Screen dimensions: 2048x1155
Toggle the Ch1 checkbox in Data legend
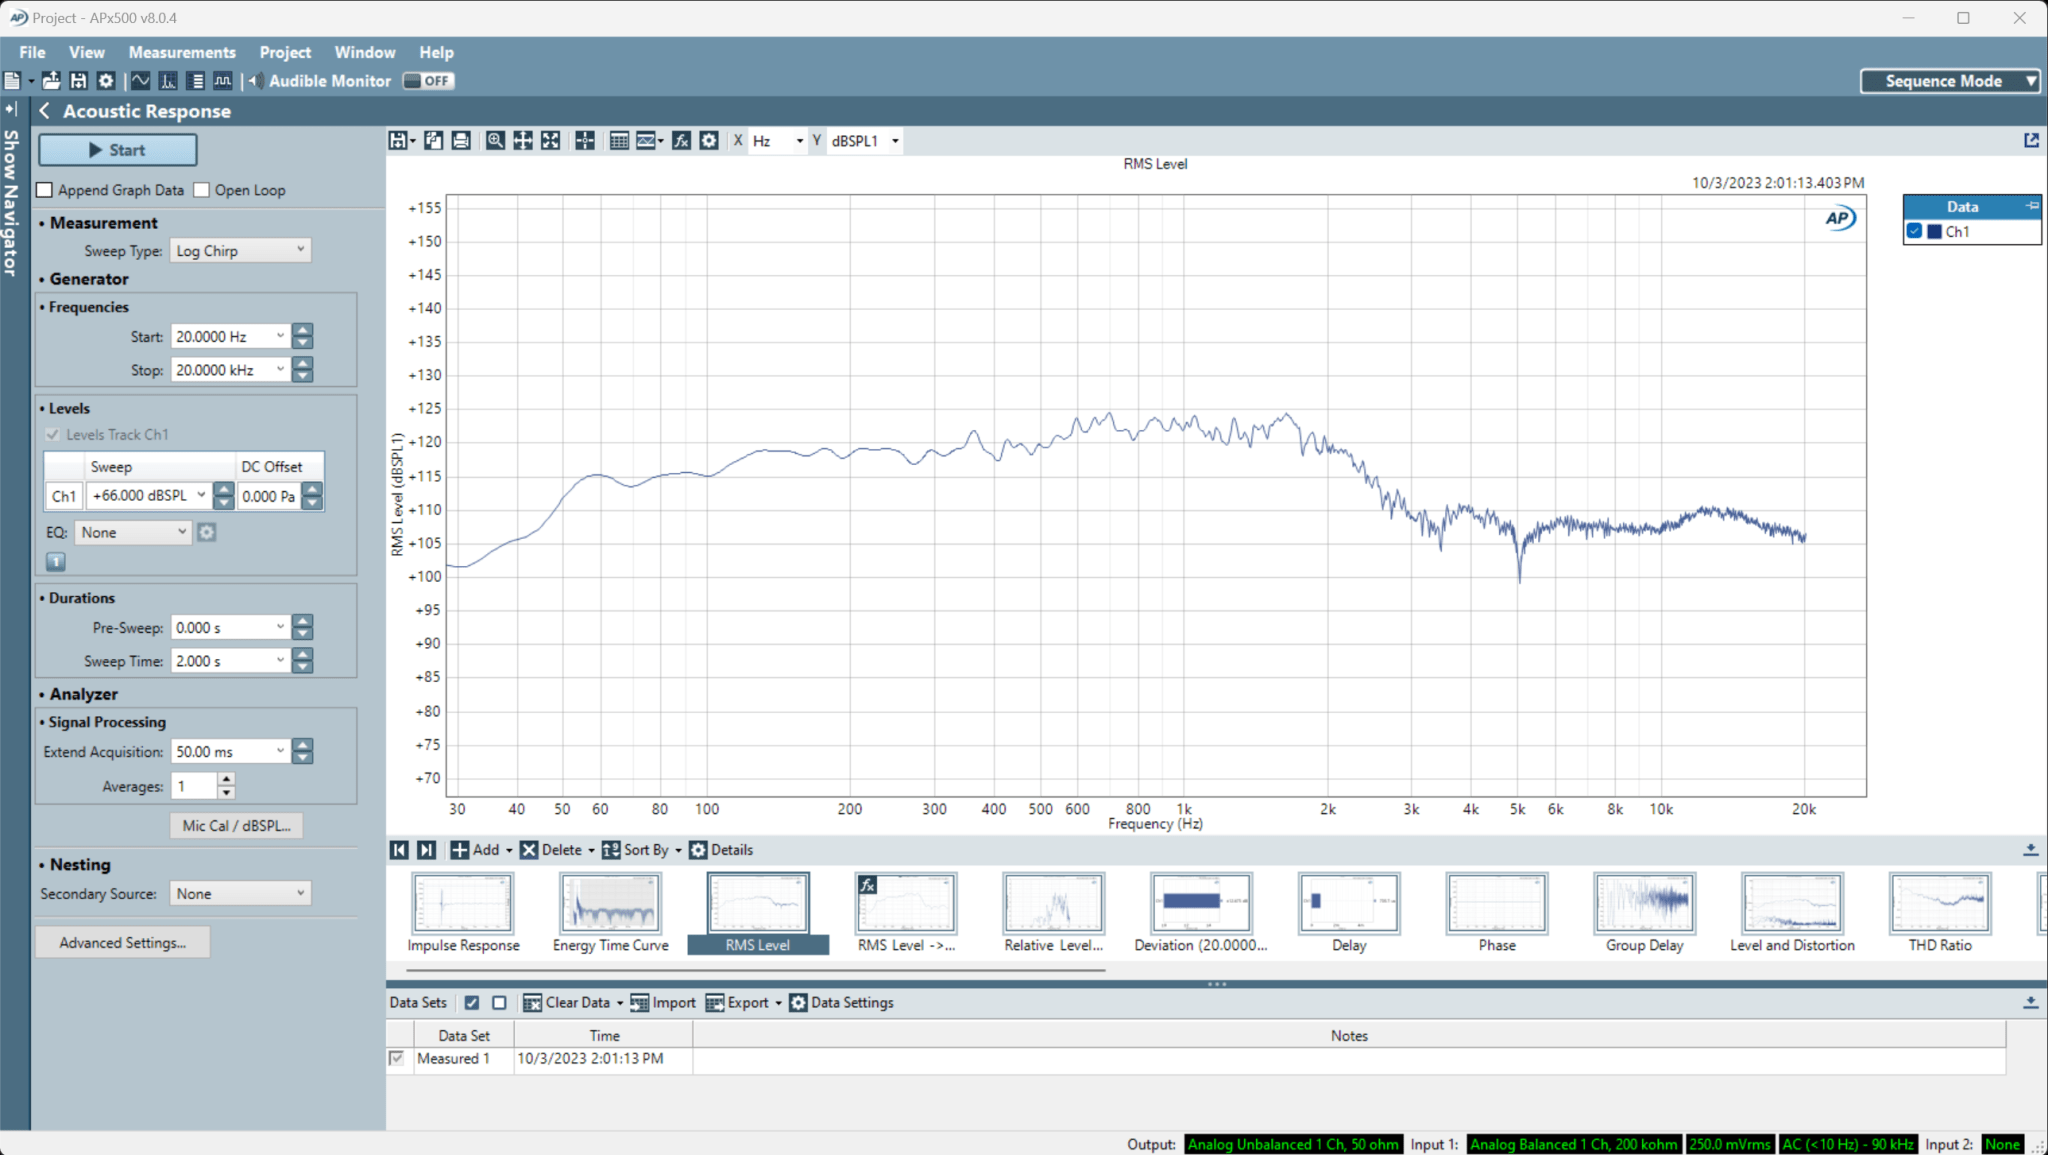pos(1915,231)
